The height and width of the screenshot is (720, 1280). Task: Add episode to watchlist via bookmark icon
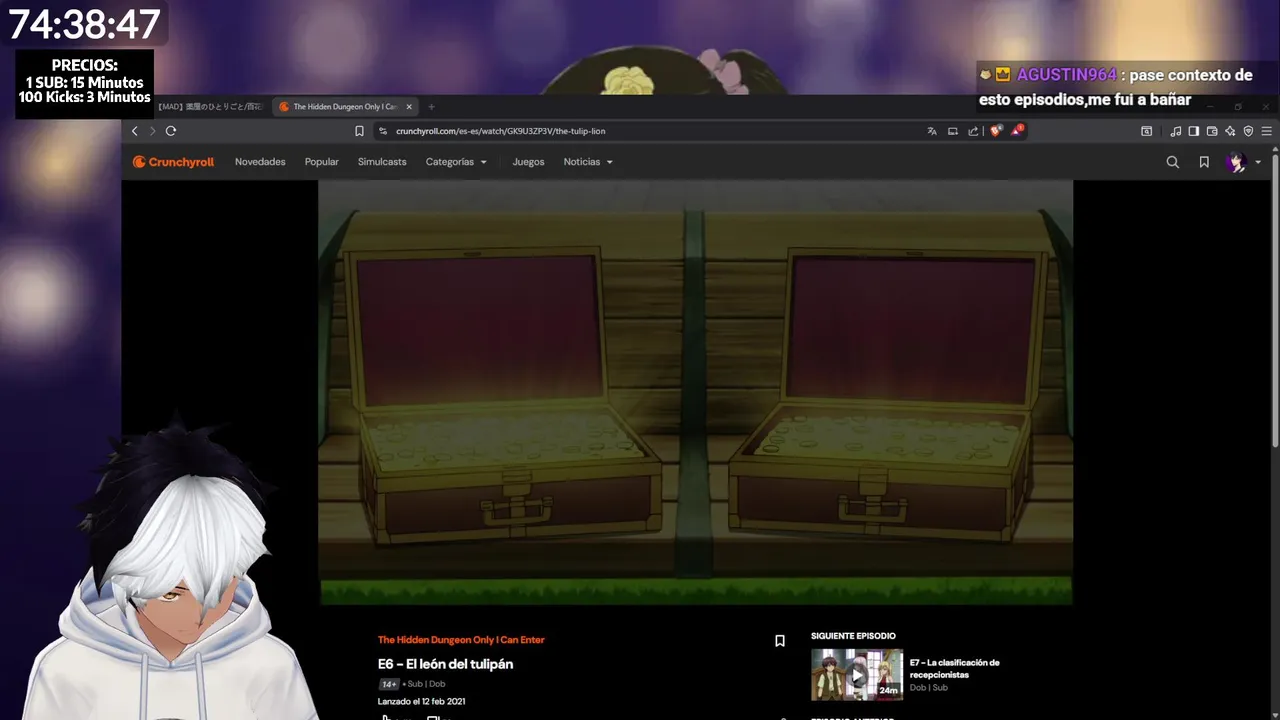click(x=780, y=641)
